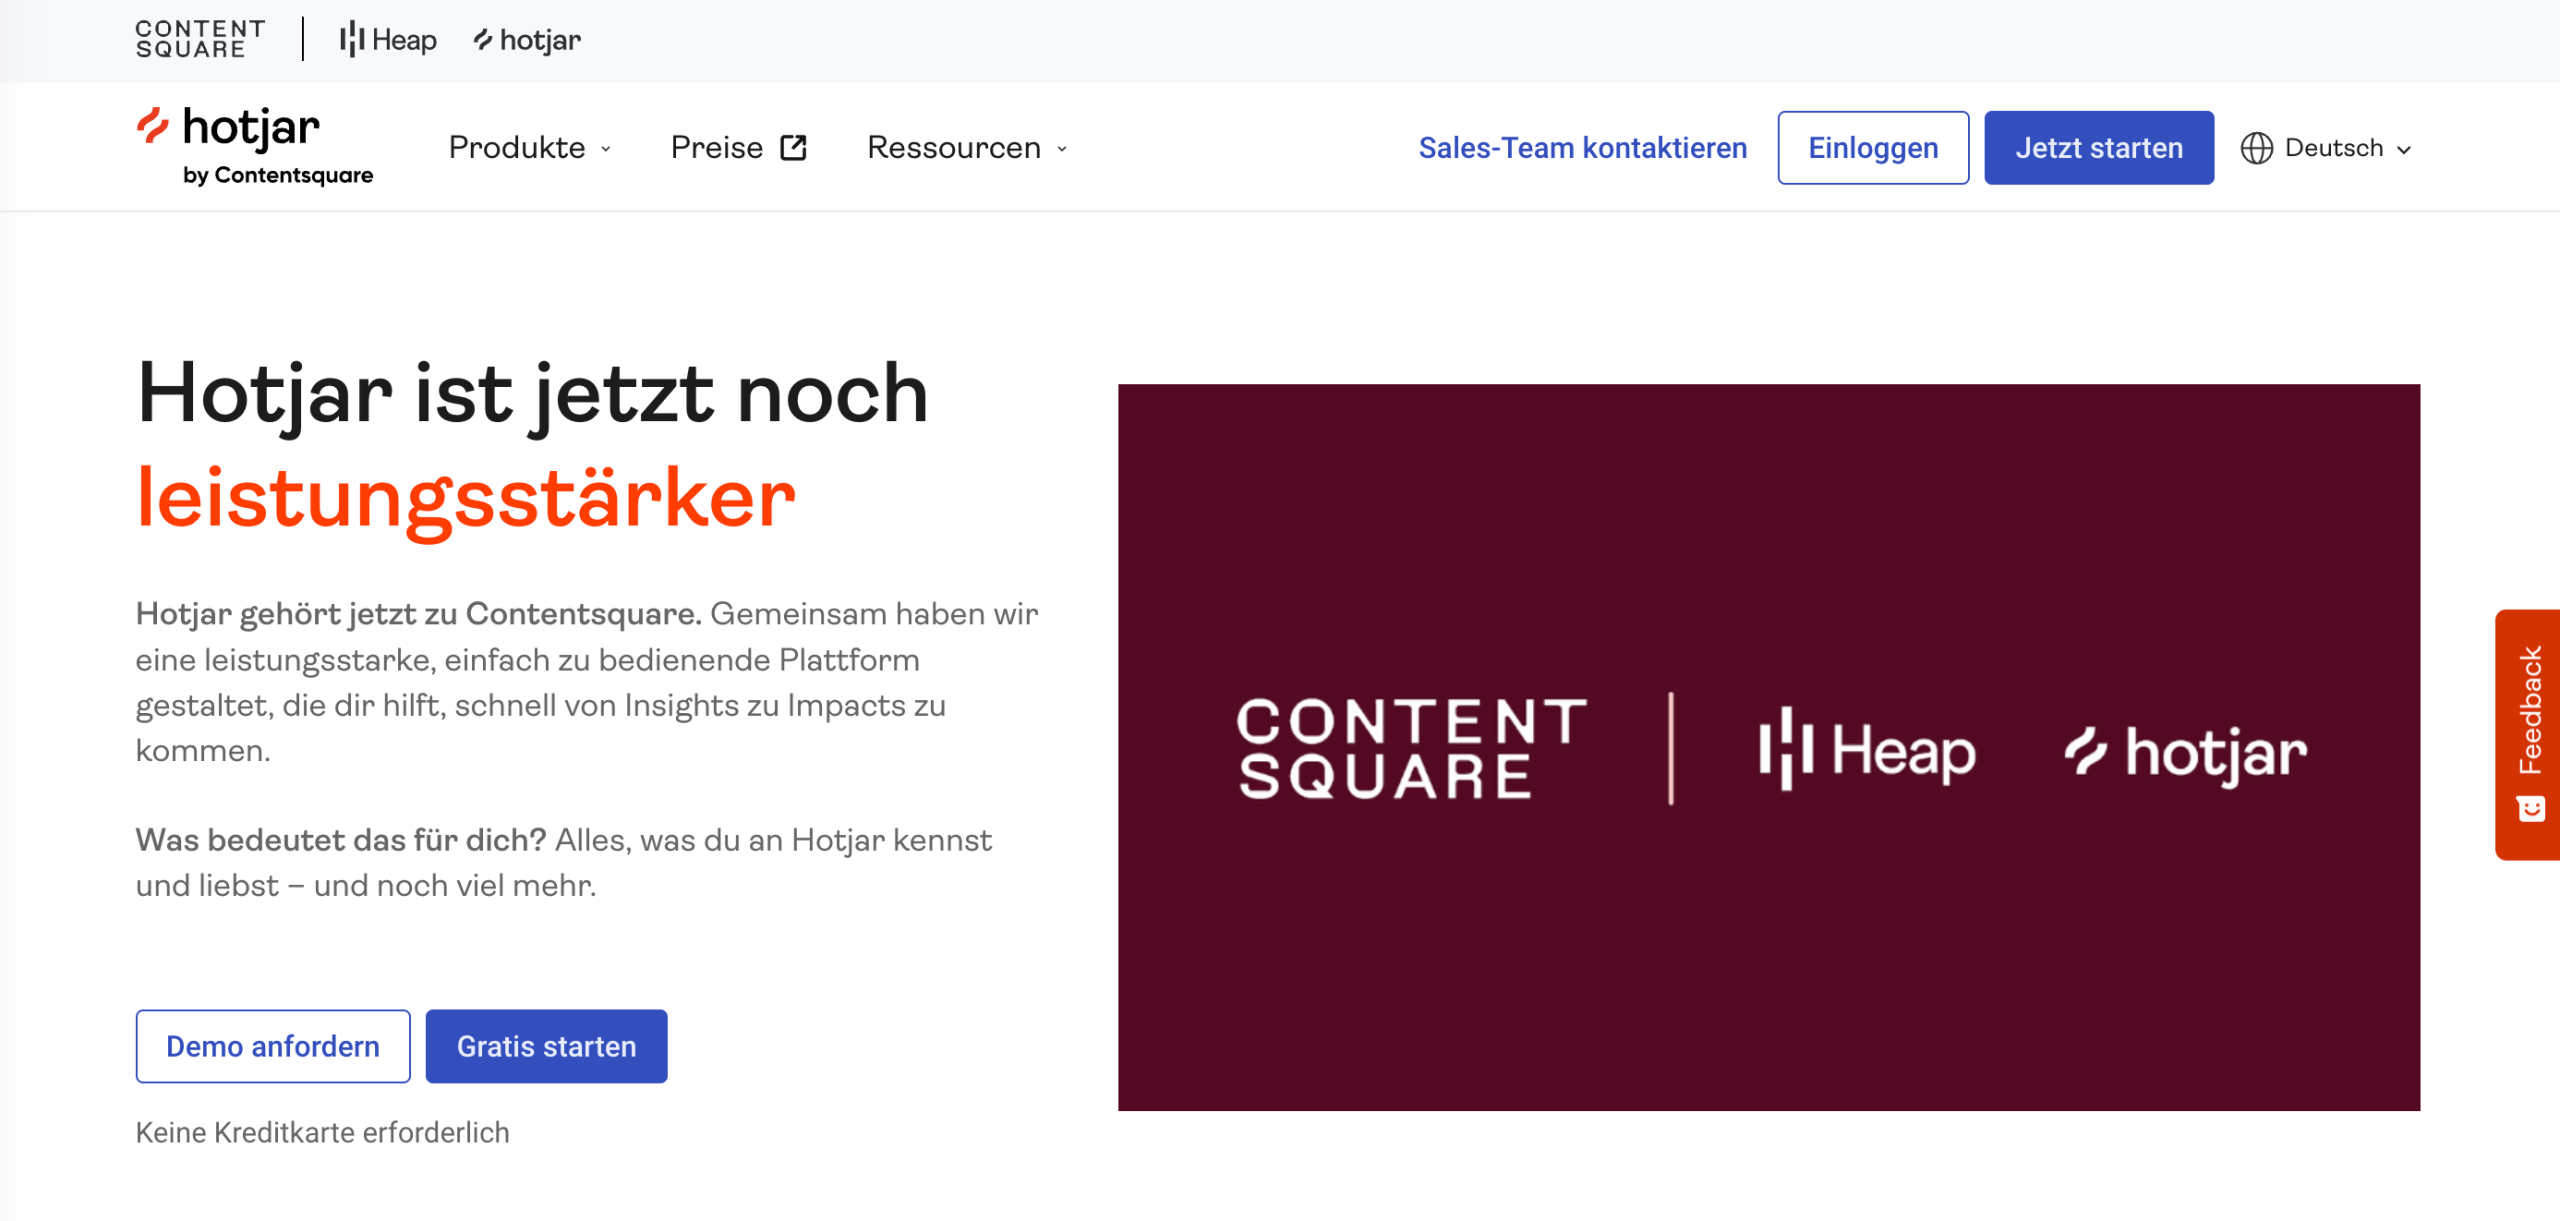The image size is (2560, 1221).
Task: Open the Deutsch language selector
Action: pyautogui.click(x=2326, y=148)
